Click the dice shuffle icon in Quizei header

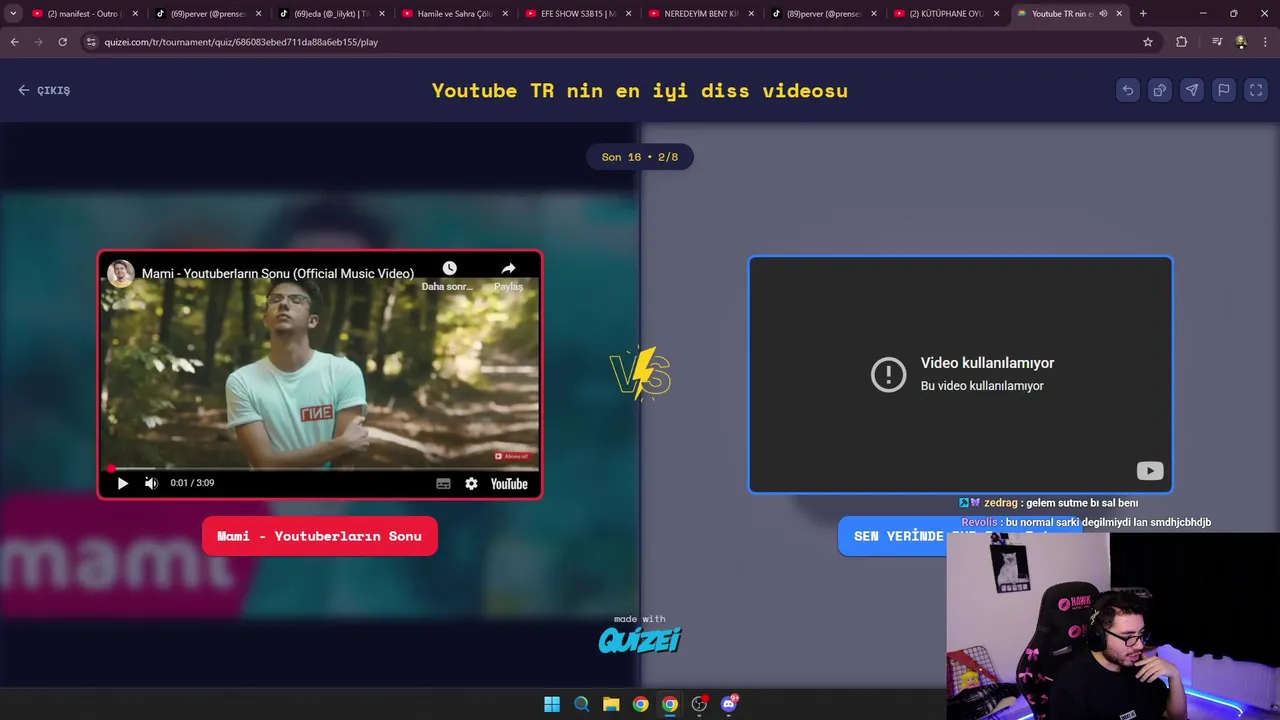pos(1160,90)
